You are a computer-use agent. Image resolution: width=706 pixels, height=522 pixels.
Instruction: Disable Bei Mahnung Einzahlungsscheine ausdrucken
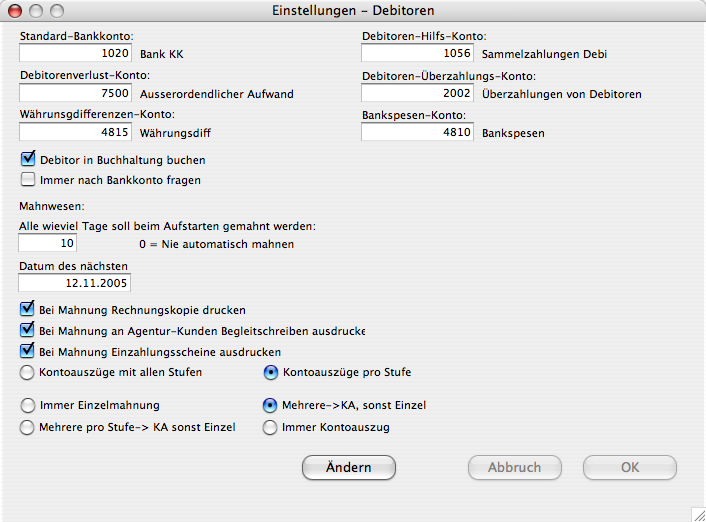tap(28, 352)
